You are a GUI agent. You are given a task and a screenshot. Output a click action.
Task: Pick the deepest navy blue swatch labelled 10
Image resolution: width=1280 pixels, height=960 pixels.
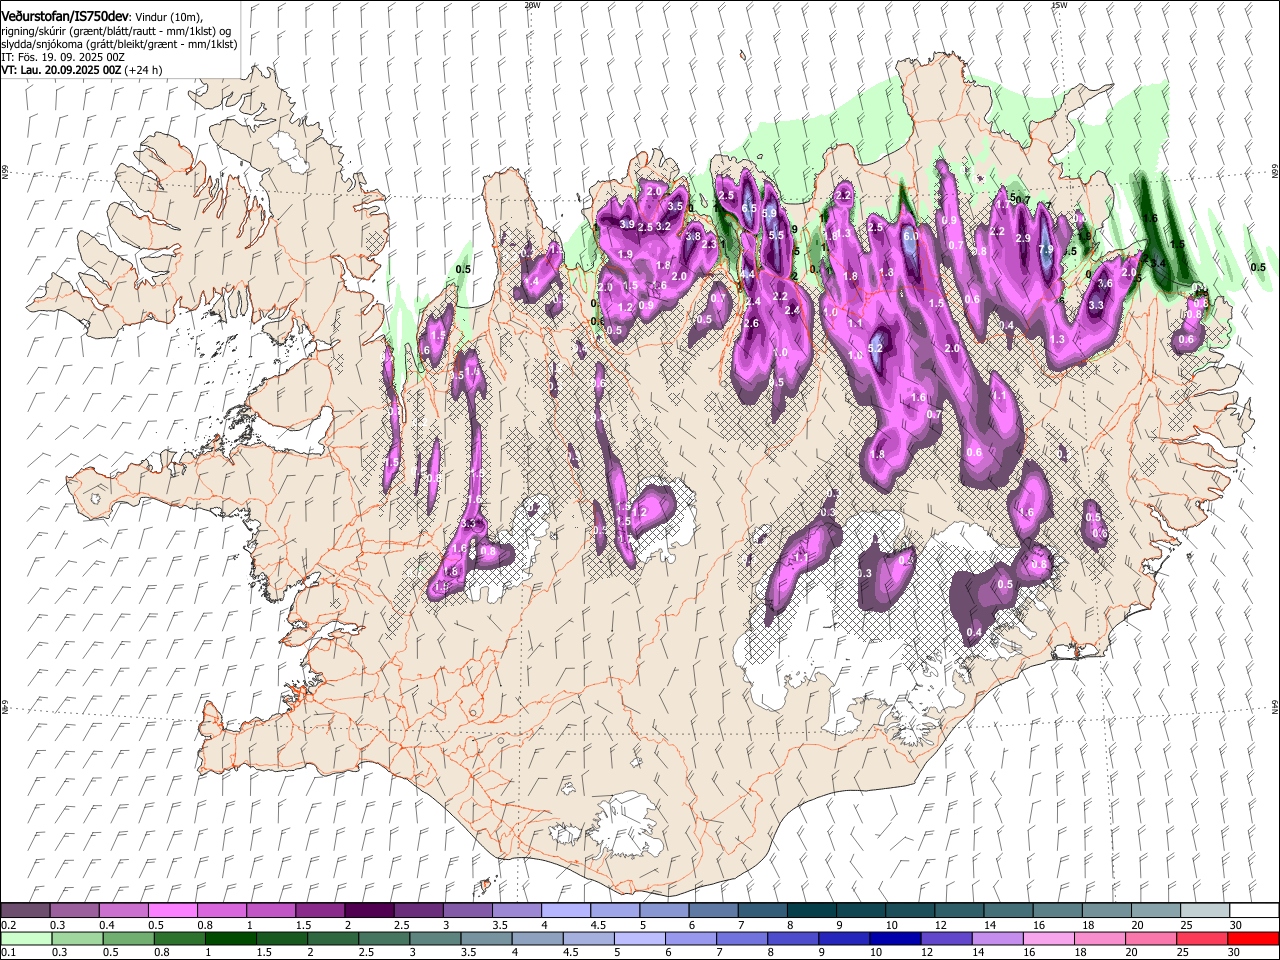[x=894, y=938]
